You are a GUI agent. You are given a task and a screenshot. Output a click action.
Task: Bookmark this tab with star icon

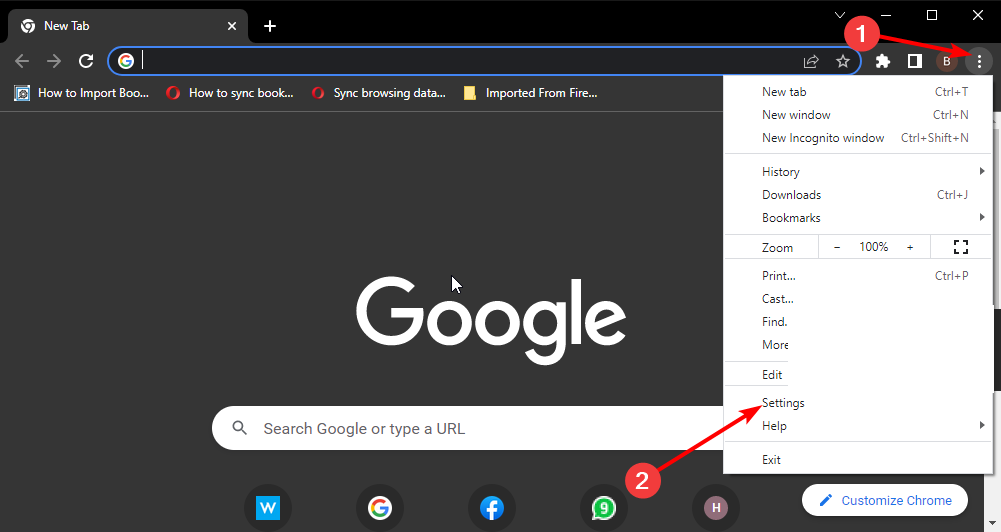(x=843, y=61)
